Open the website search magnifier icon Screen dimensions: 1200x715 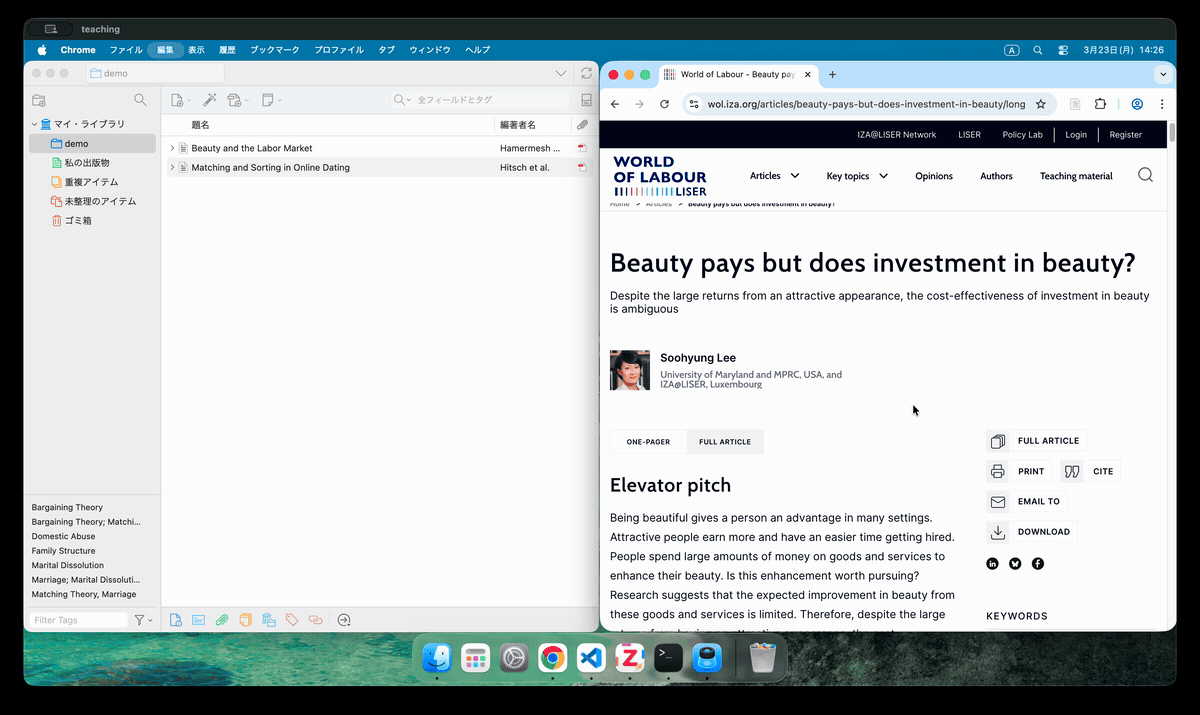pyautogui.click(x=1145, y=175)
